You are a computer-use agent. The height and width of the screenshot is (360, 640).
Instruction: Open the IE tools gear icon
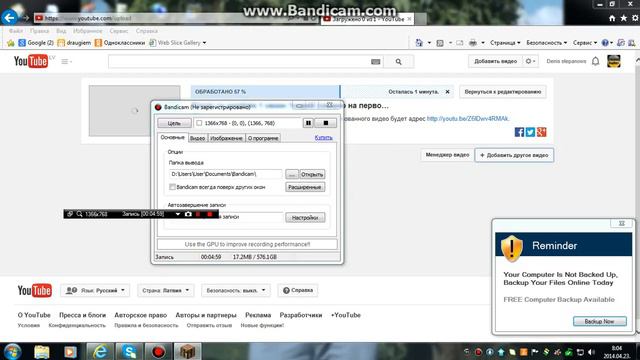pos(635,18)
